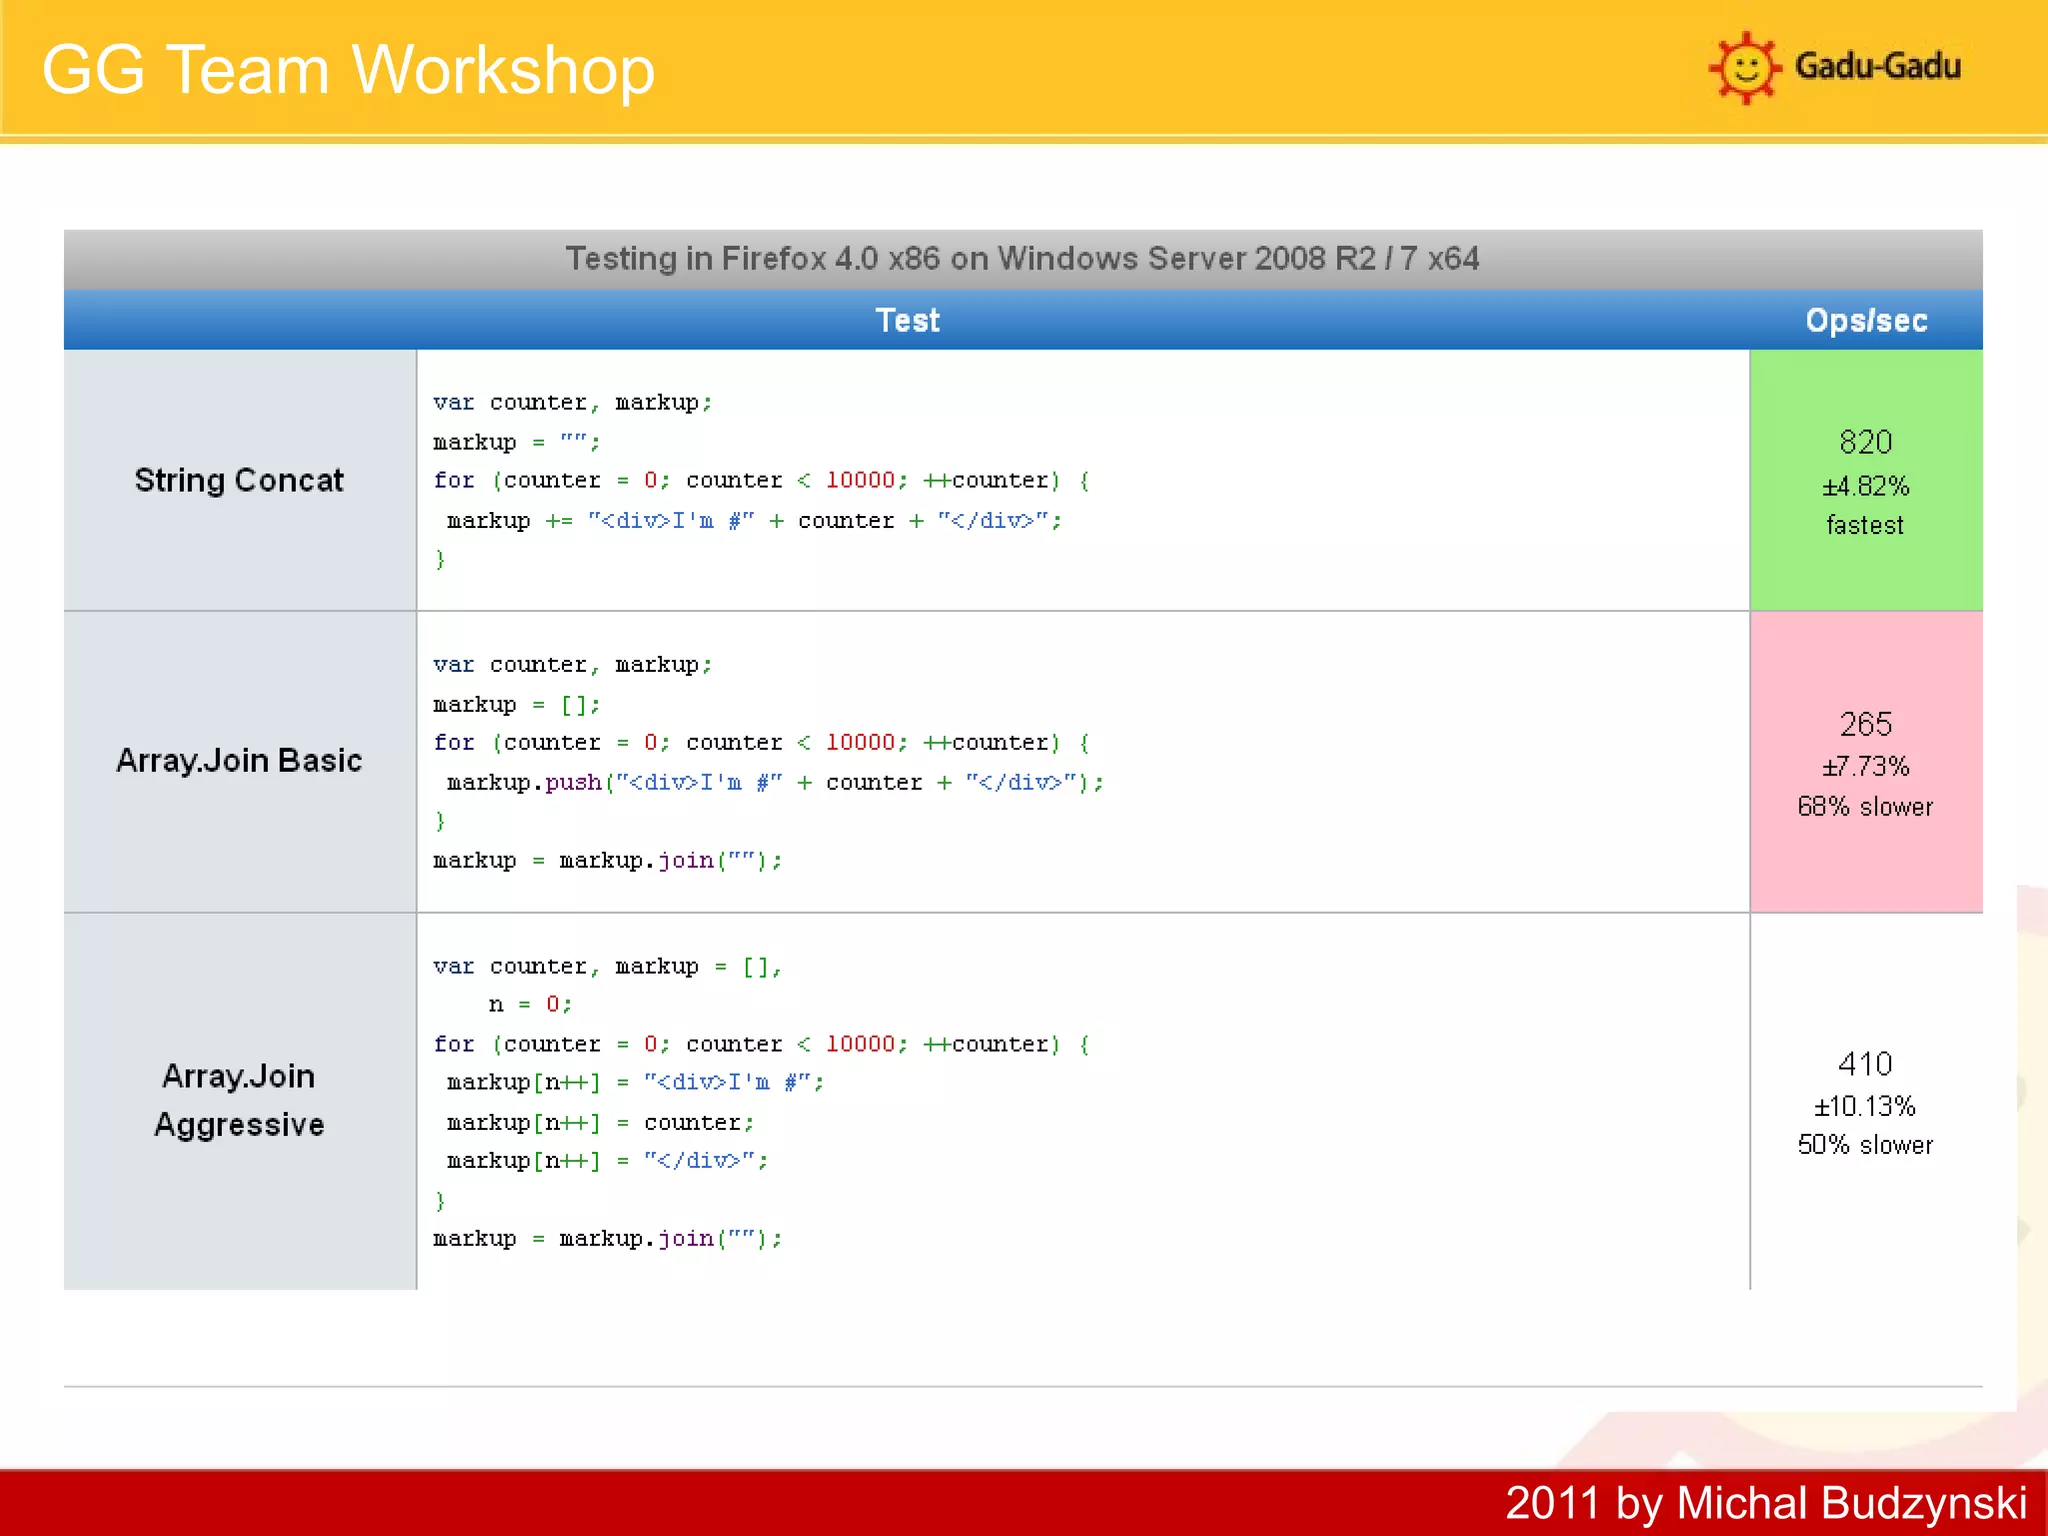Click the 2011 by Michal Budzynski footer
The height and width of the screenshot is (1536, 2048).
pos(1765,1502)
